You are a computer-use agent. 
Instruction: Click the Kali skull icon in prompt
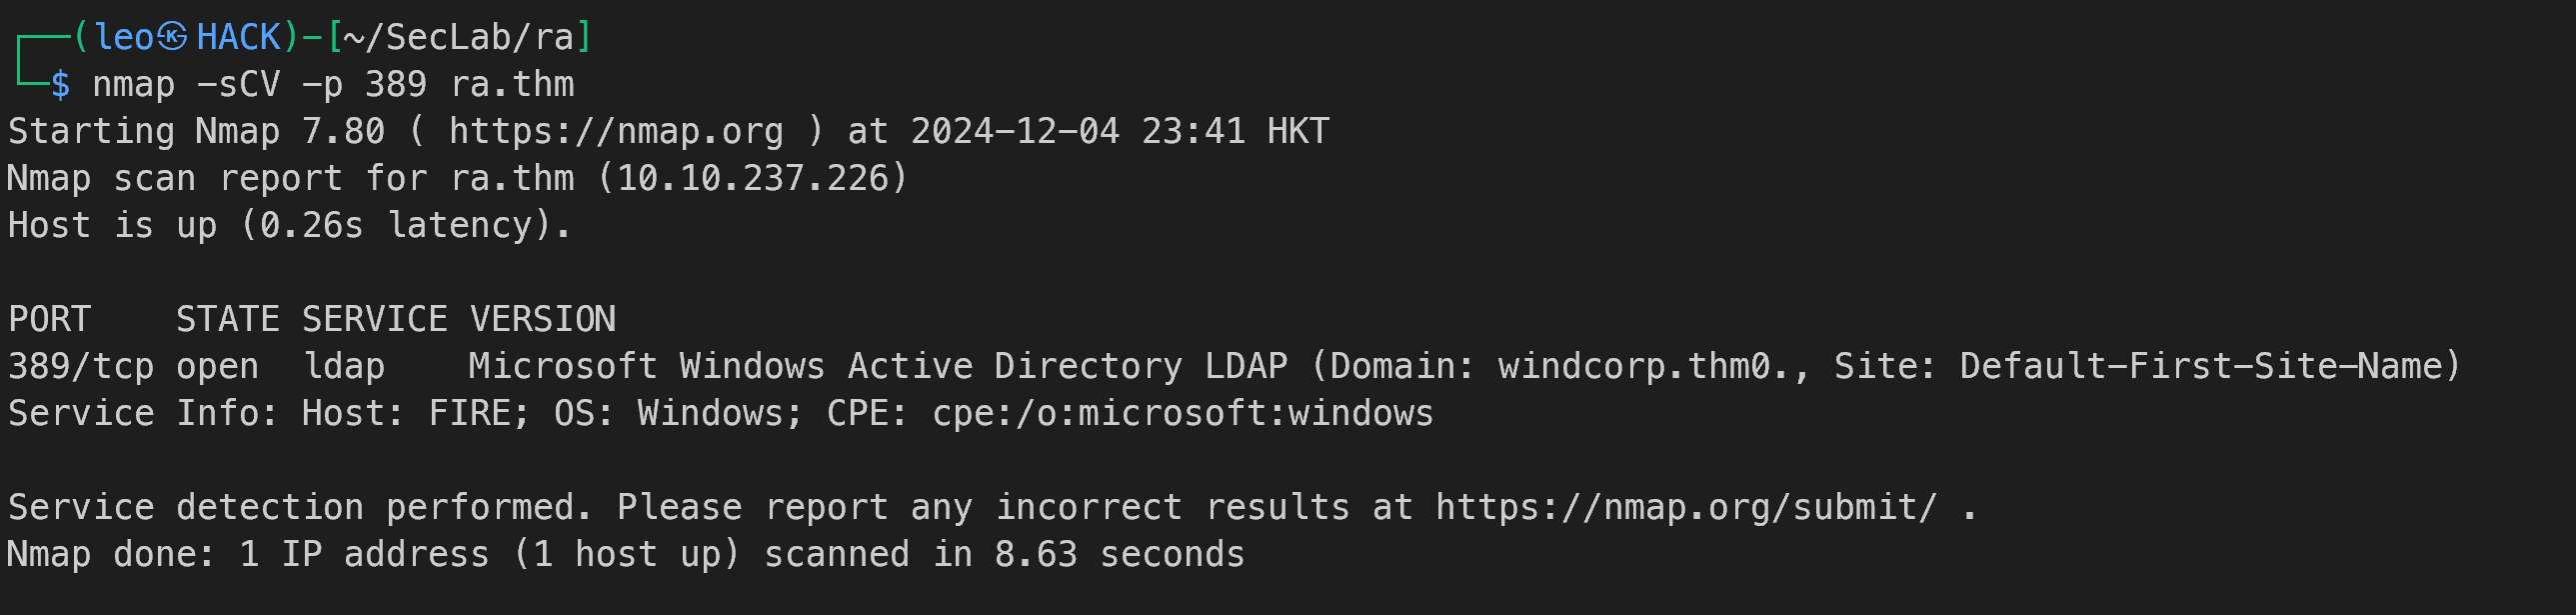click(x=172, y=37)
